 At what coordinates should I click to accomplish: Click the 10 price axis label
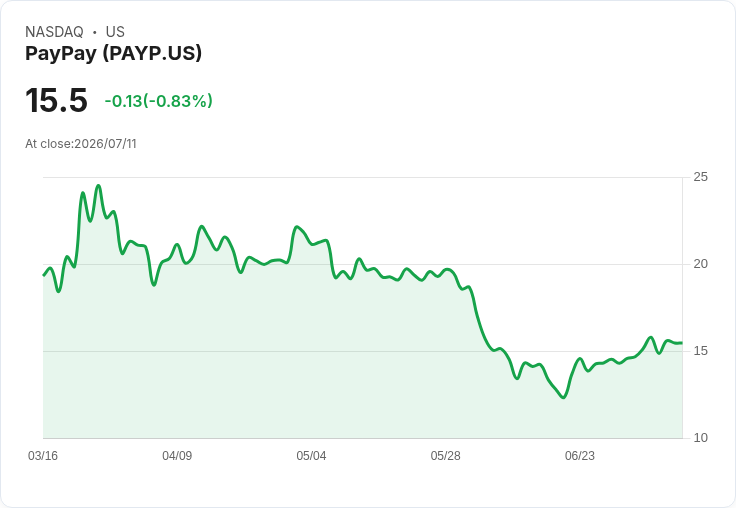(x=700, y=438)
